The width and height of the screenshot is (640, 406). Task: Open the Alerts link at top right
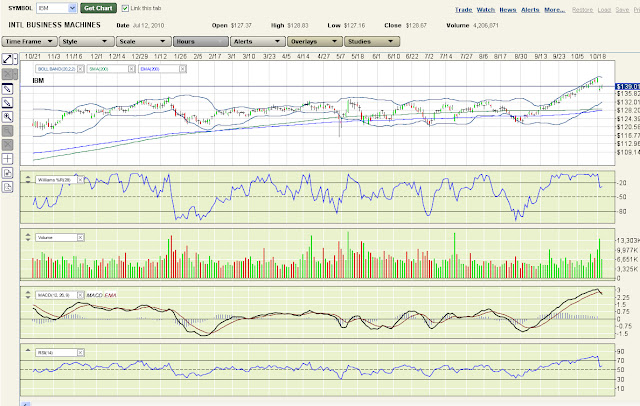(530, 10)
